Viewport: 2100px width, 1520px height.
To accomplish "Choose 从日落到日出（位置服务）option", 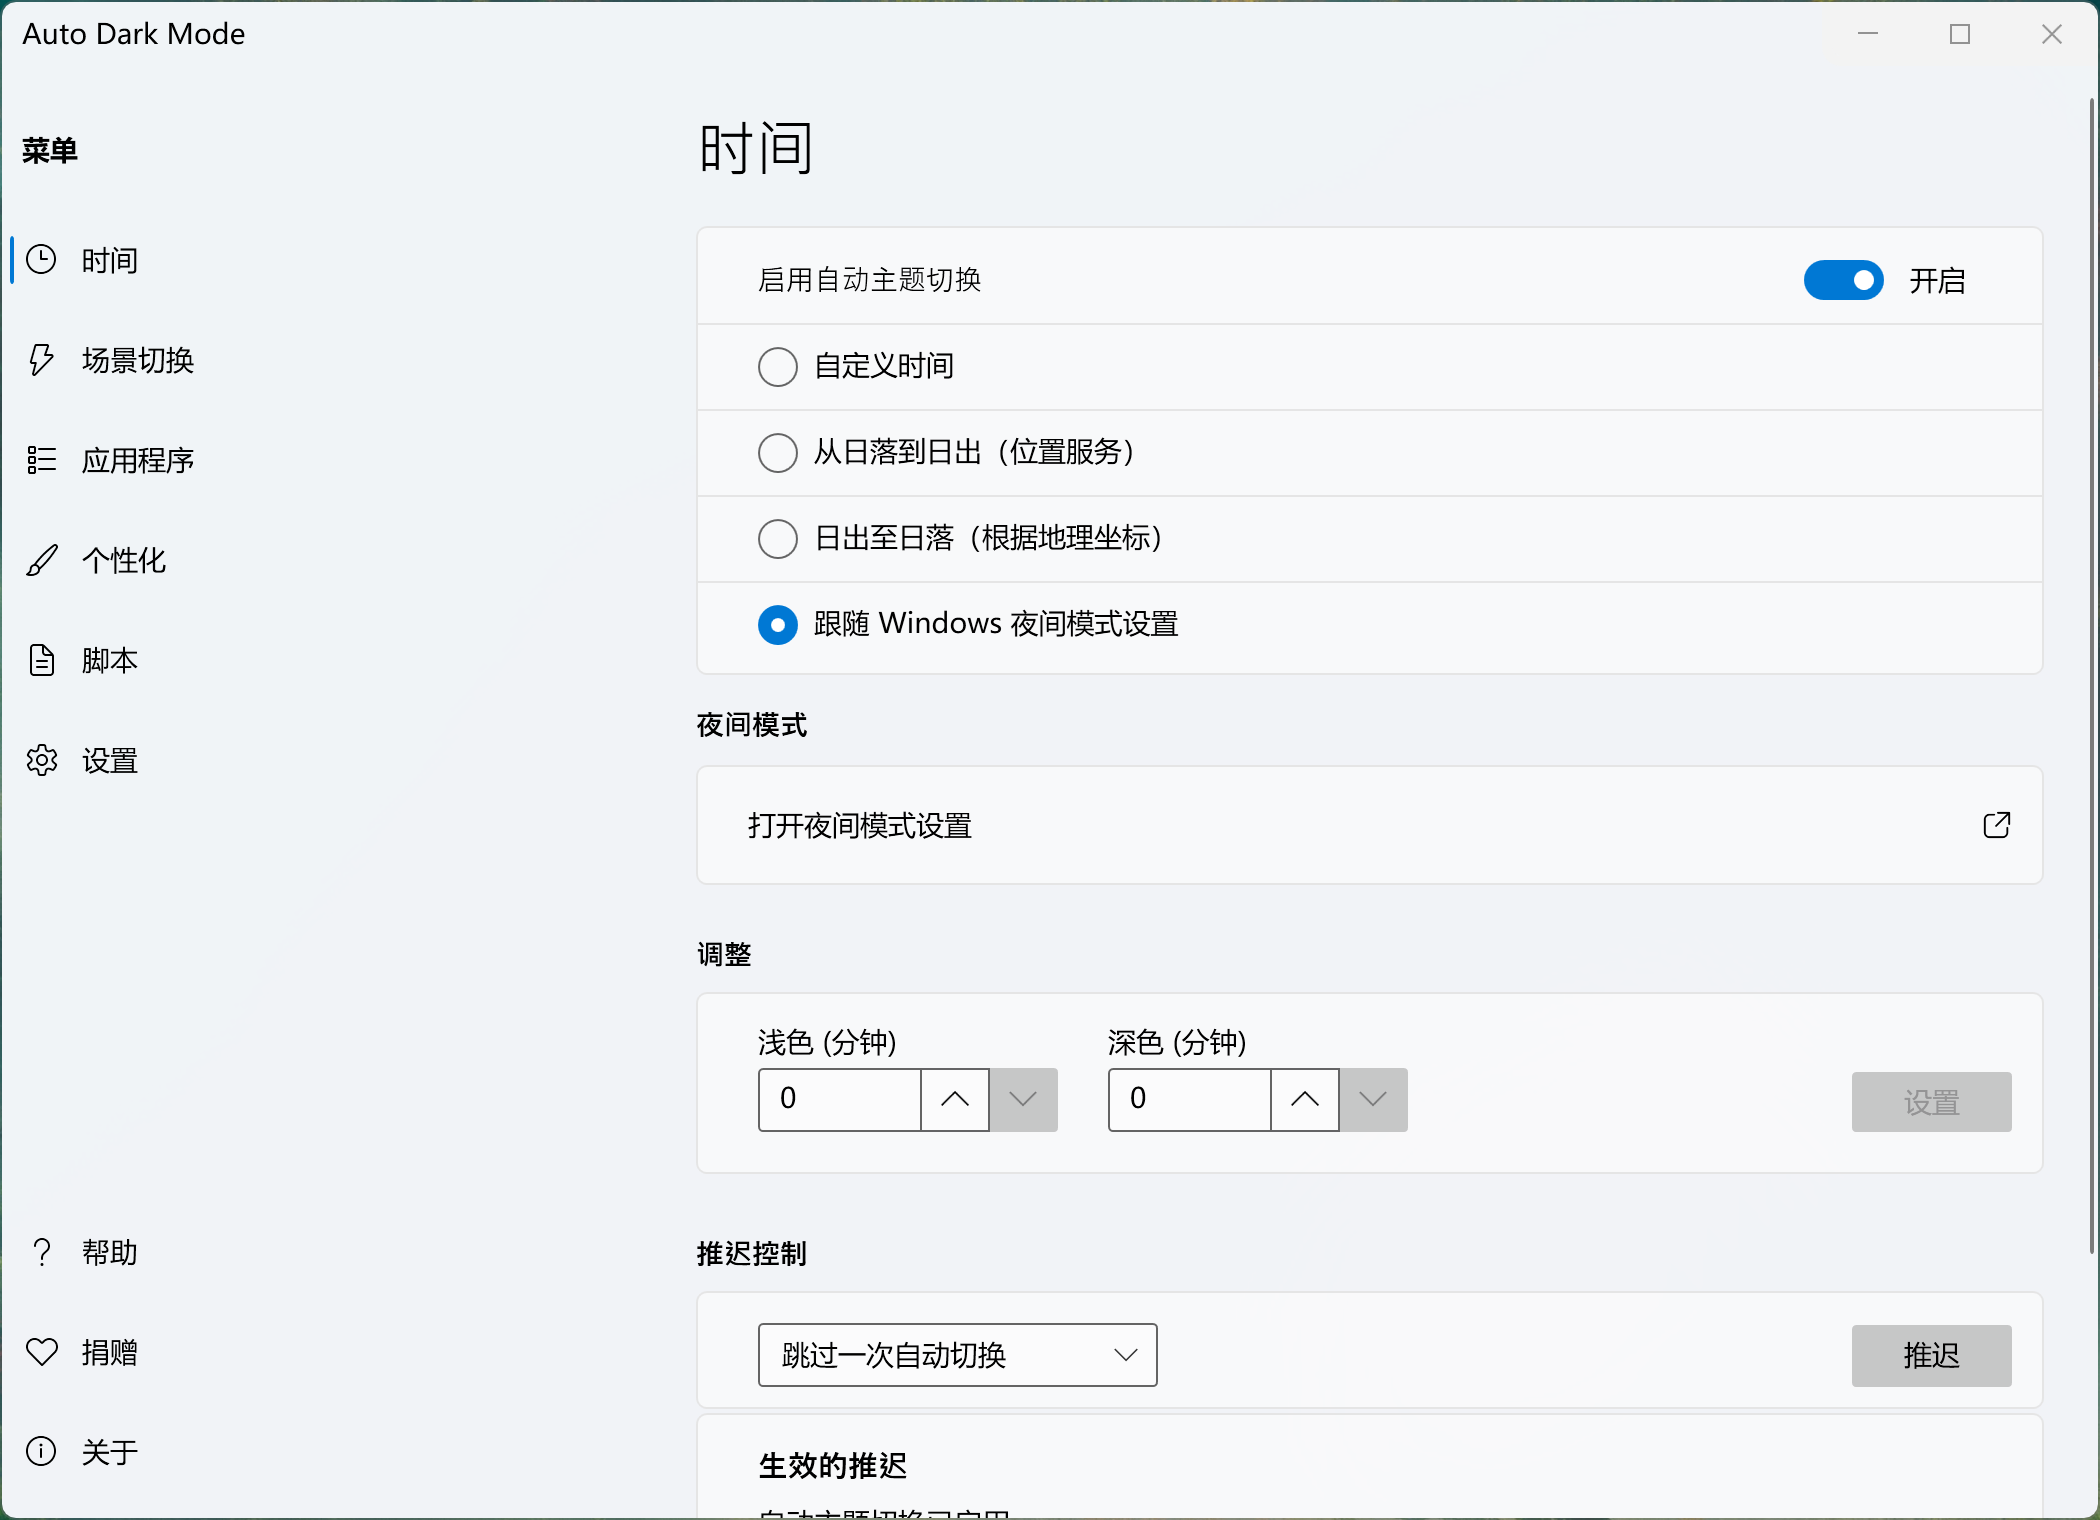I will coord(777,453).
